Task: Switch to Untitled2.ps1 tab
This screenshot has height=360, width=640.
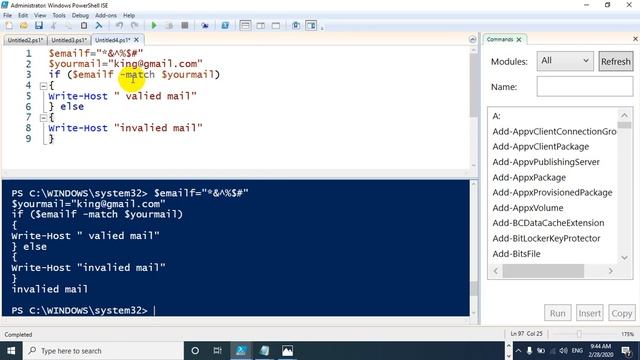Action: [25, 40]
